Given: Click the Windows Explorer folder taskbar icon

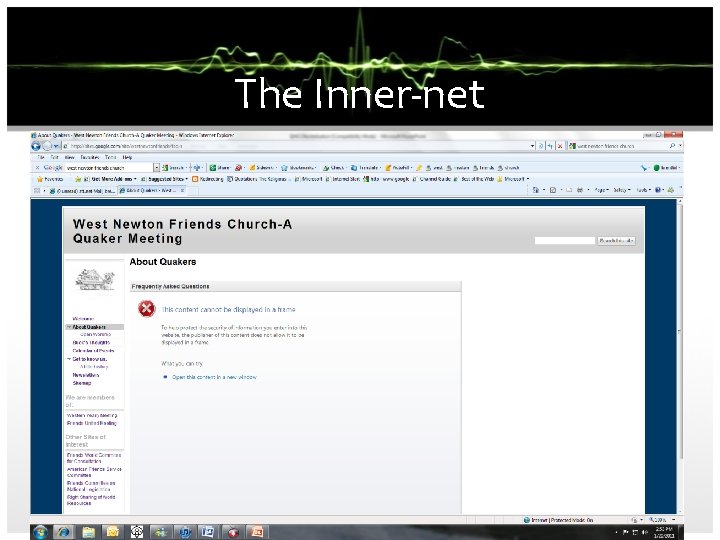Looking at the screenshot, I should pyautogui.click(x=88, y=532).
